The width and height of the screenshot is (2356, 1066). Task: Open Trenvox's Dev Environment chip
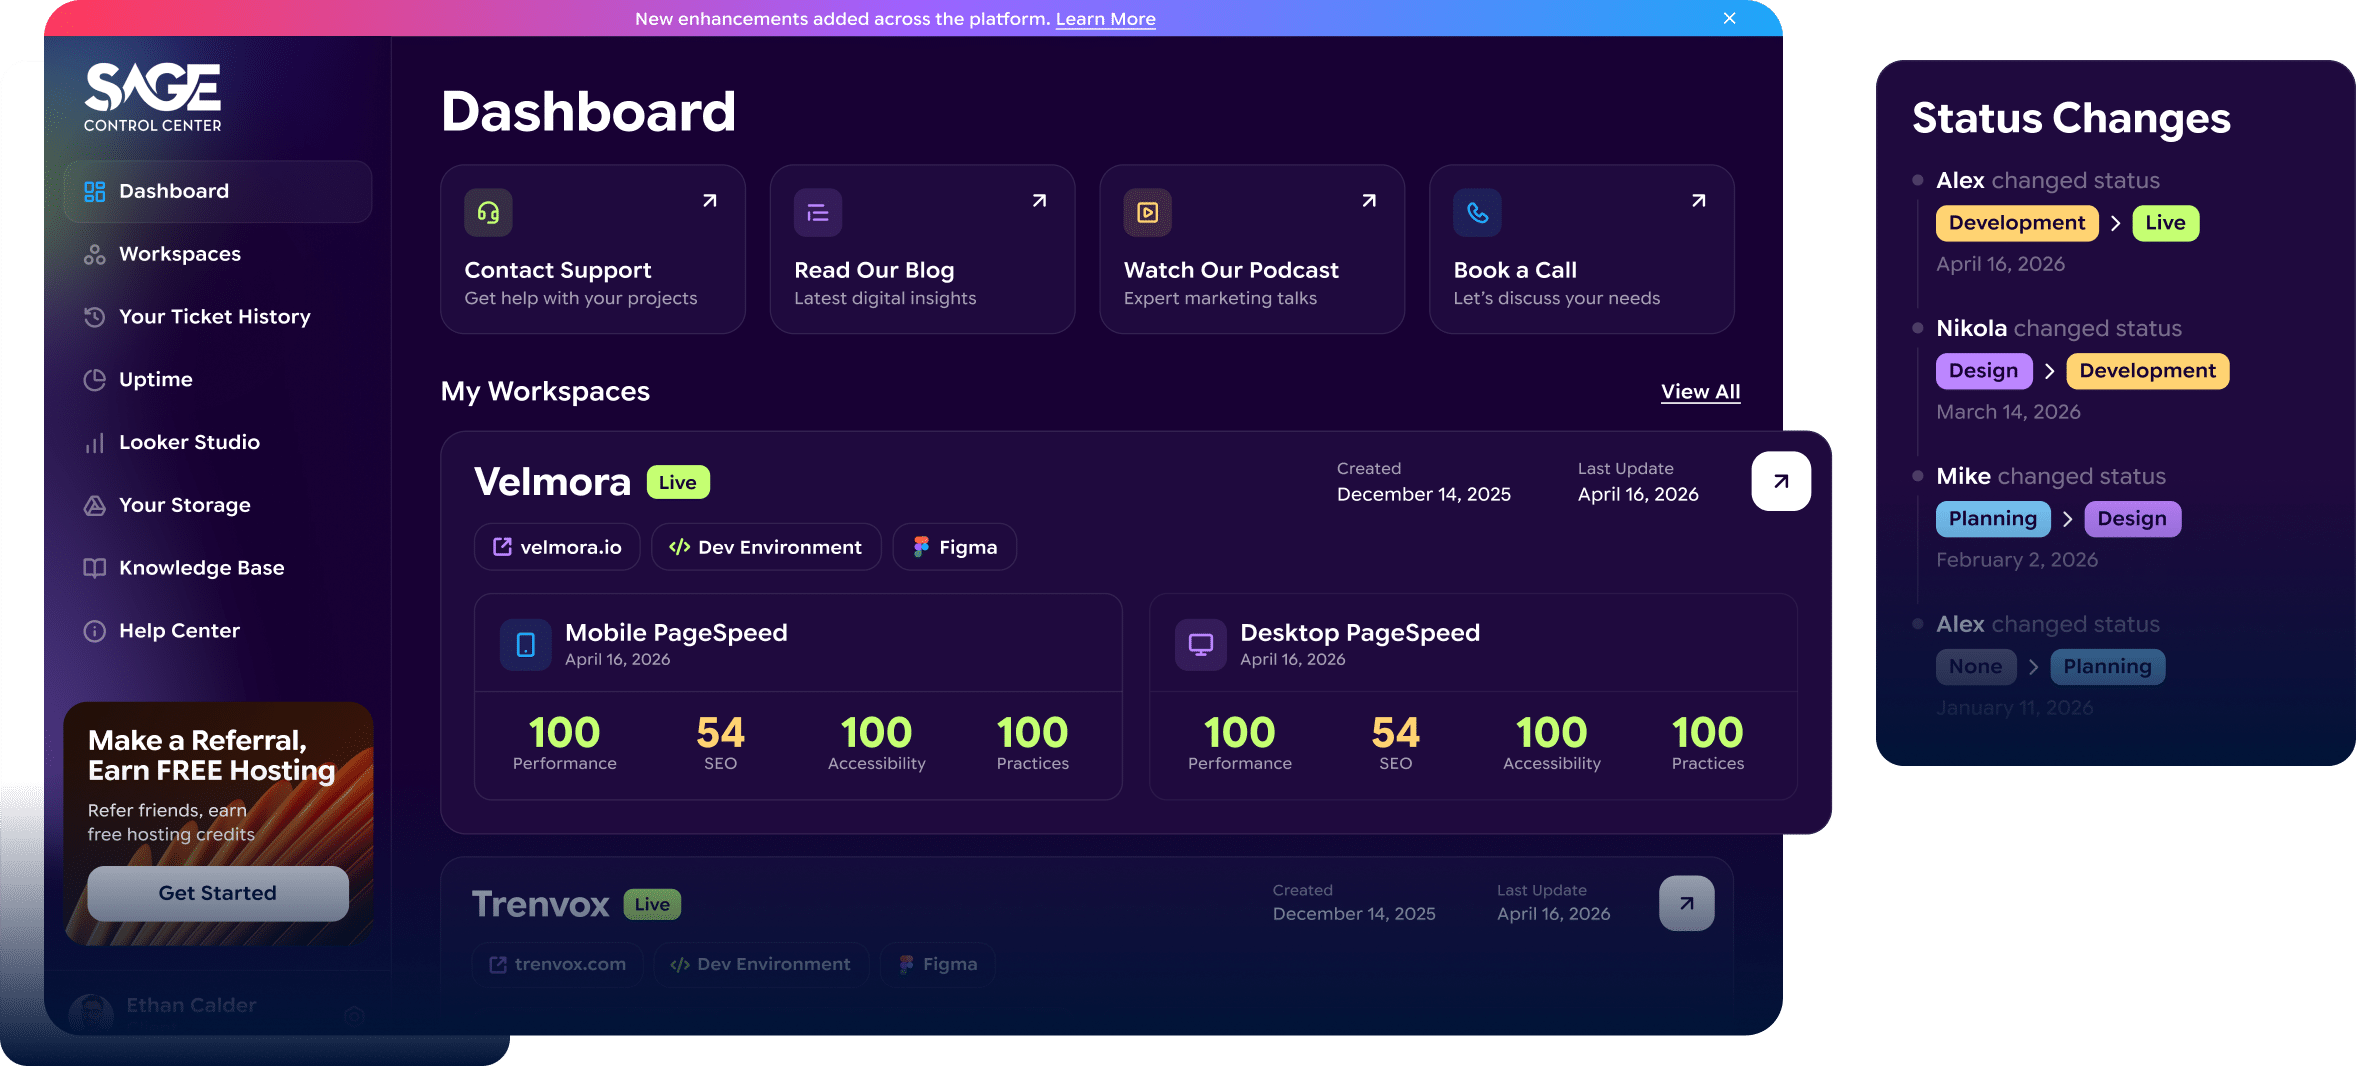761,964
